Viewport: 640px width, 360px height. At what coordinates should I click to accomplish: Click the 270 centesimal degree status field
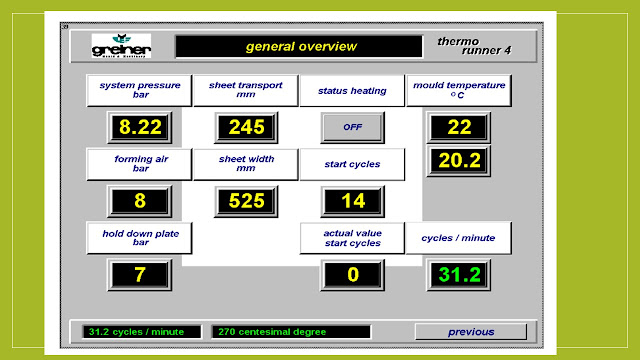tap(291, 332)
